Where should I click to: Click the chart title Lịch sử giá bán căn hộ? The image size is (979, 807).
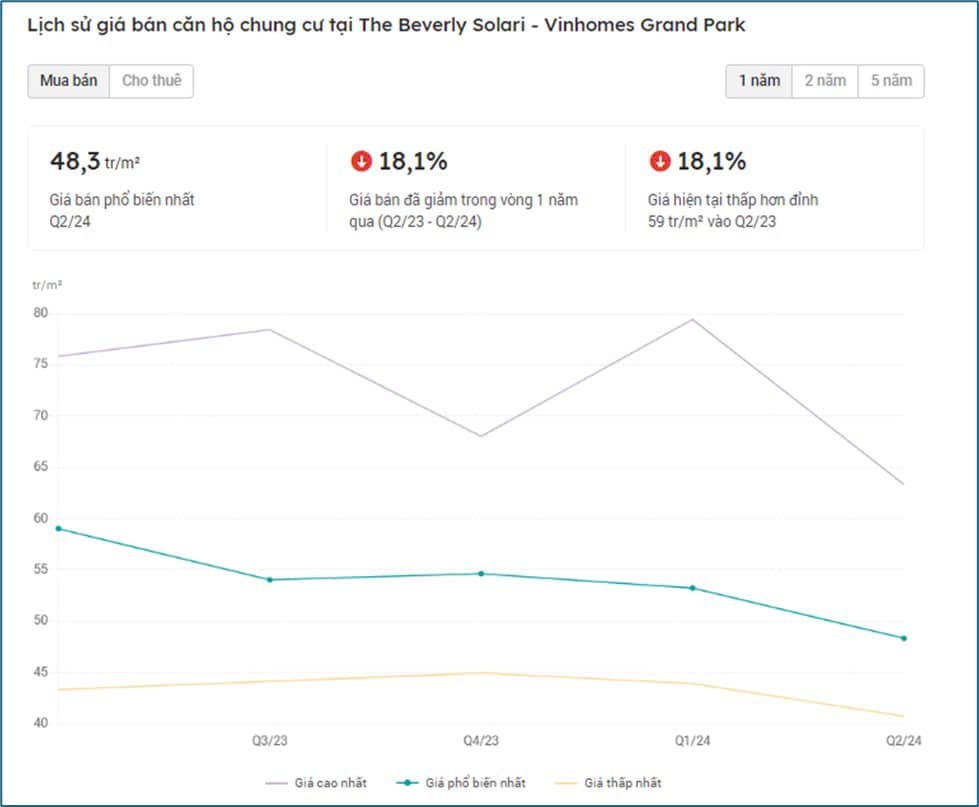coord(386,25)
